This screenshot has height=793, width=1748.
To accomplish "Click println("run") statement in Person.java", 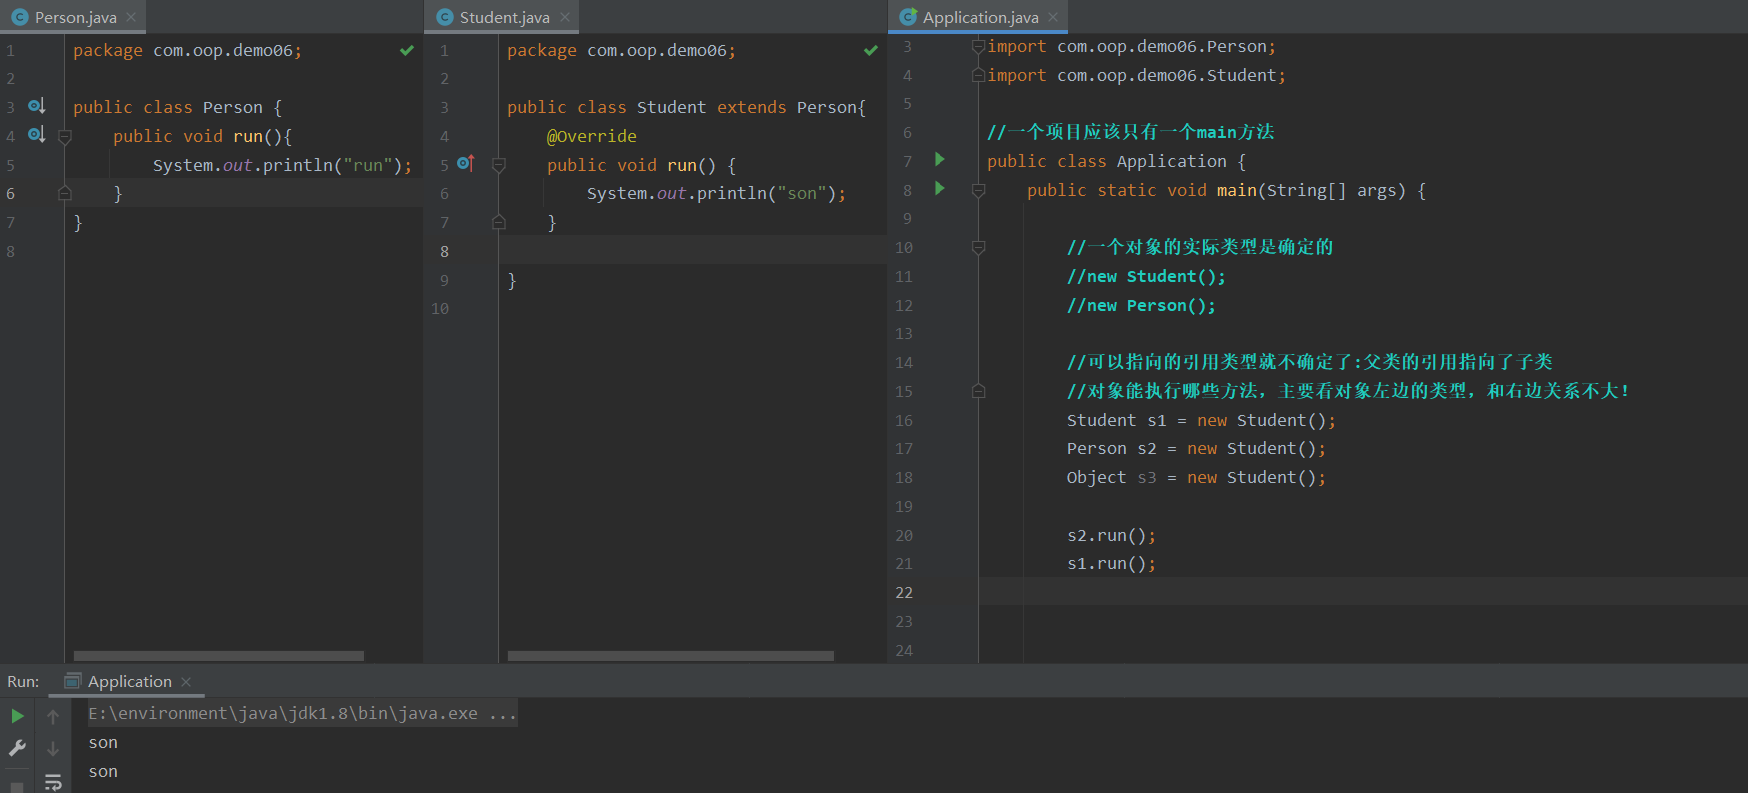I will (282, 165).
